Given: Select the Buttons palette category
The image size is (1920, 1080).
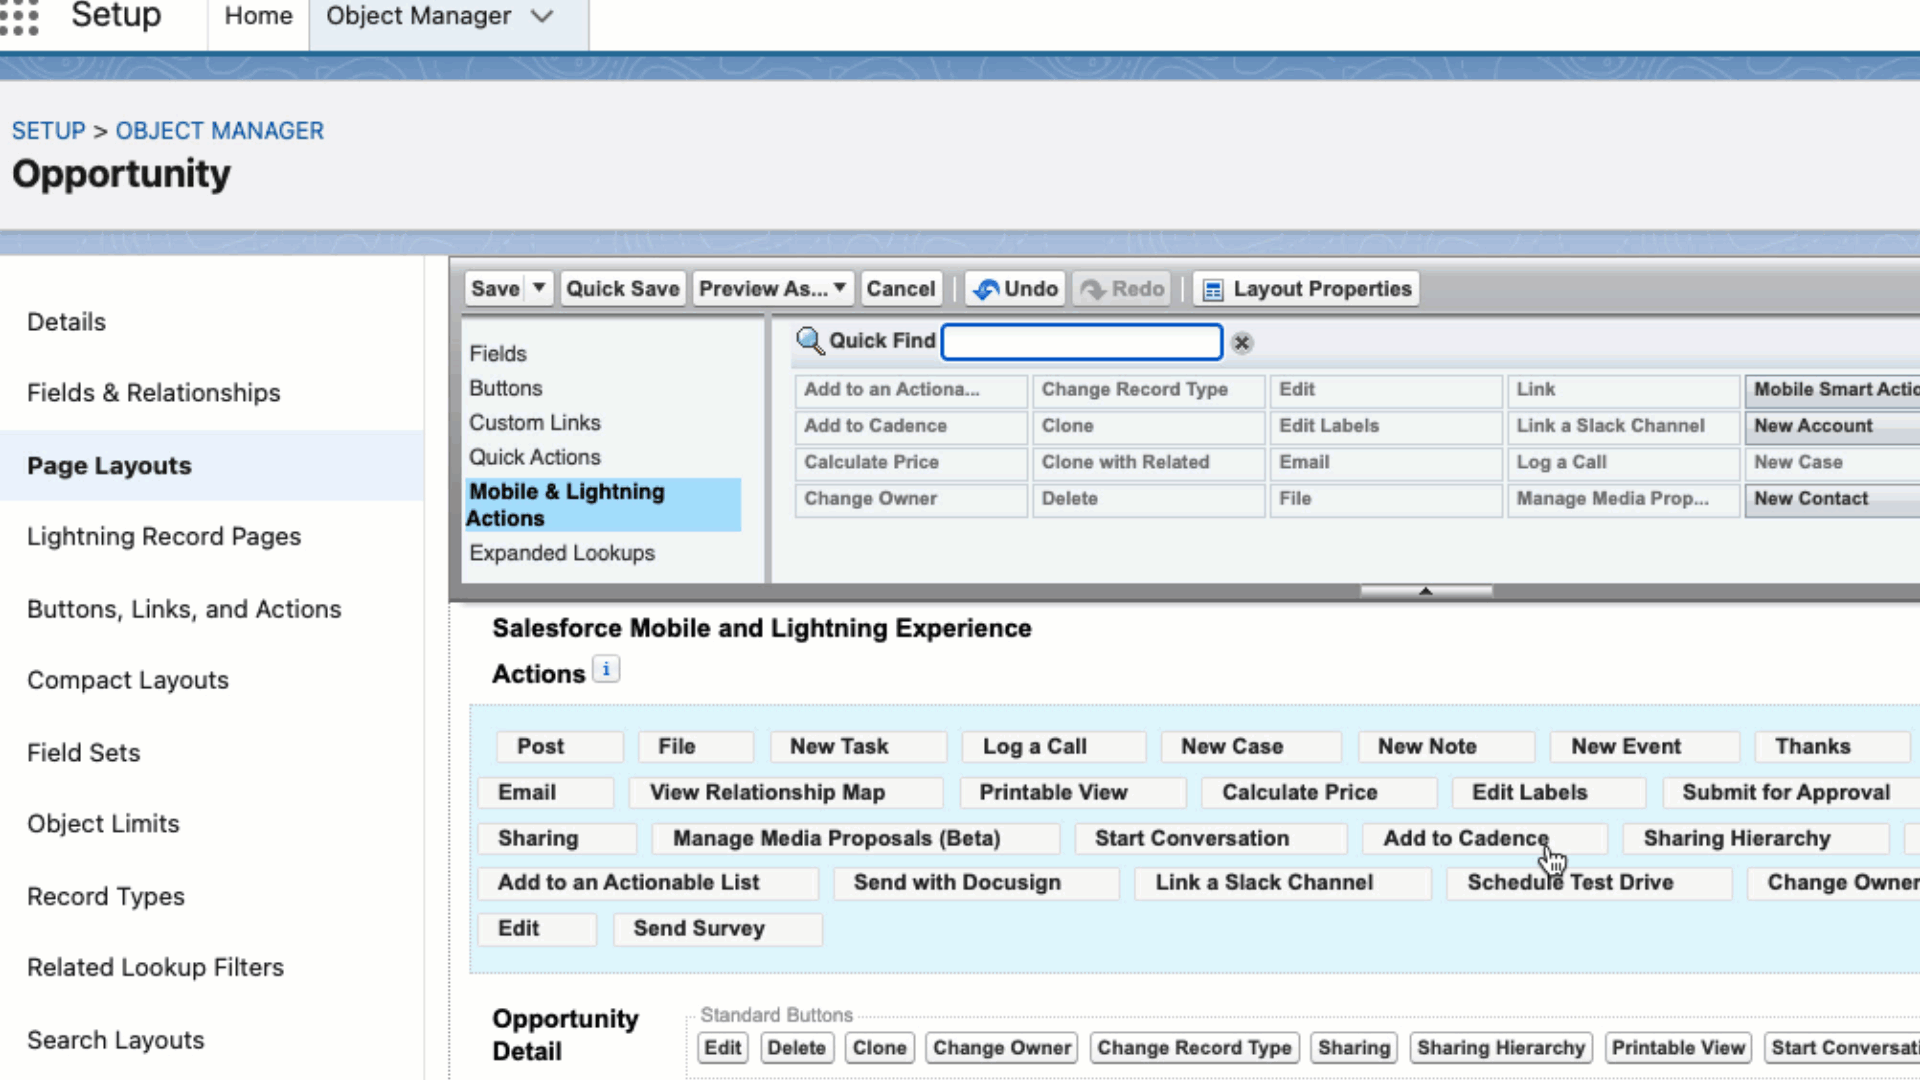Looking at the screenshot, I should coord(505,388).
